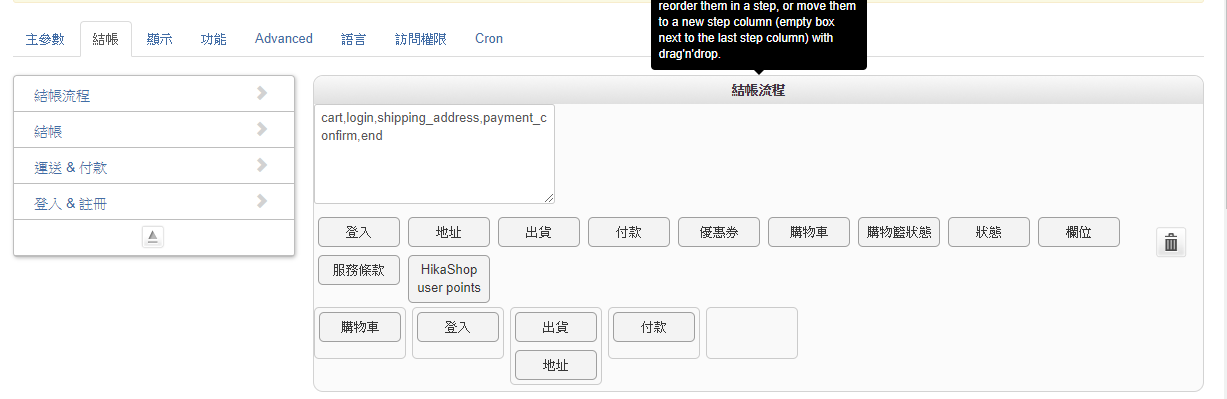1227x399 pixels.
Task: Click 購物車 in the first step column
Action: (360, 327)
